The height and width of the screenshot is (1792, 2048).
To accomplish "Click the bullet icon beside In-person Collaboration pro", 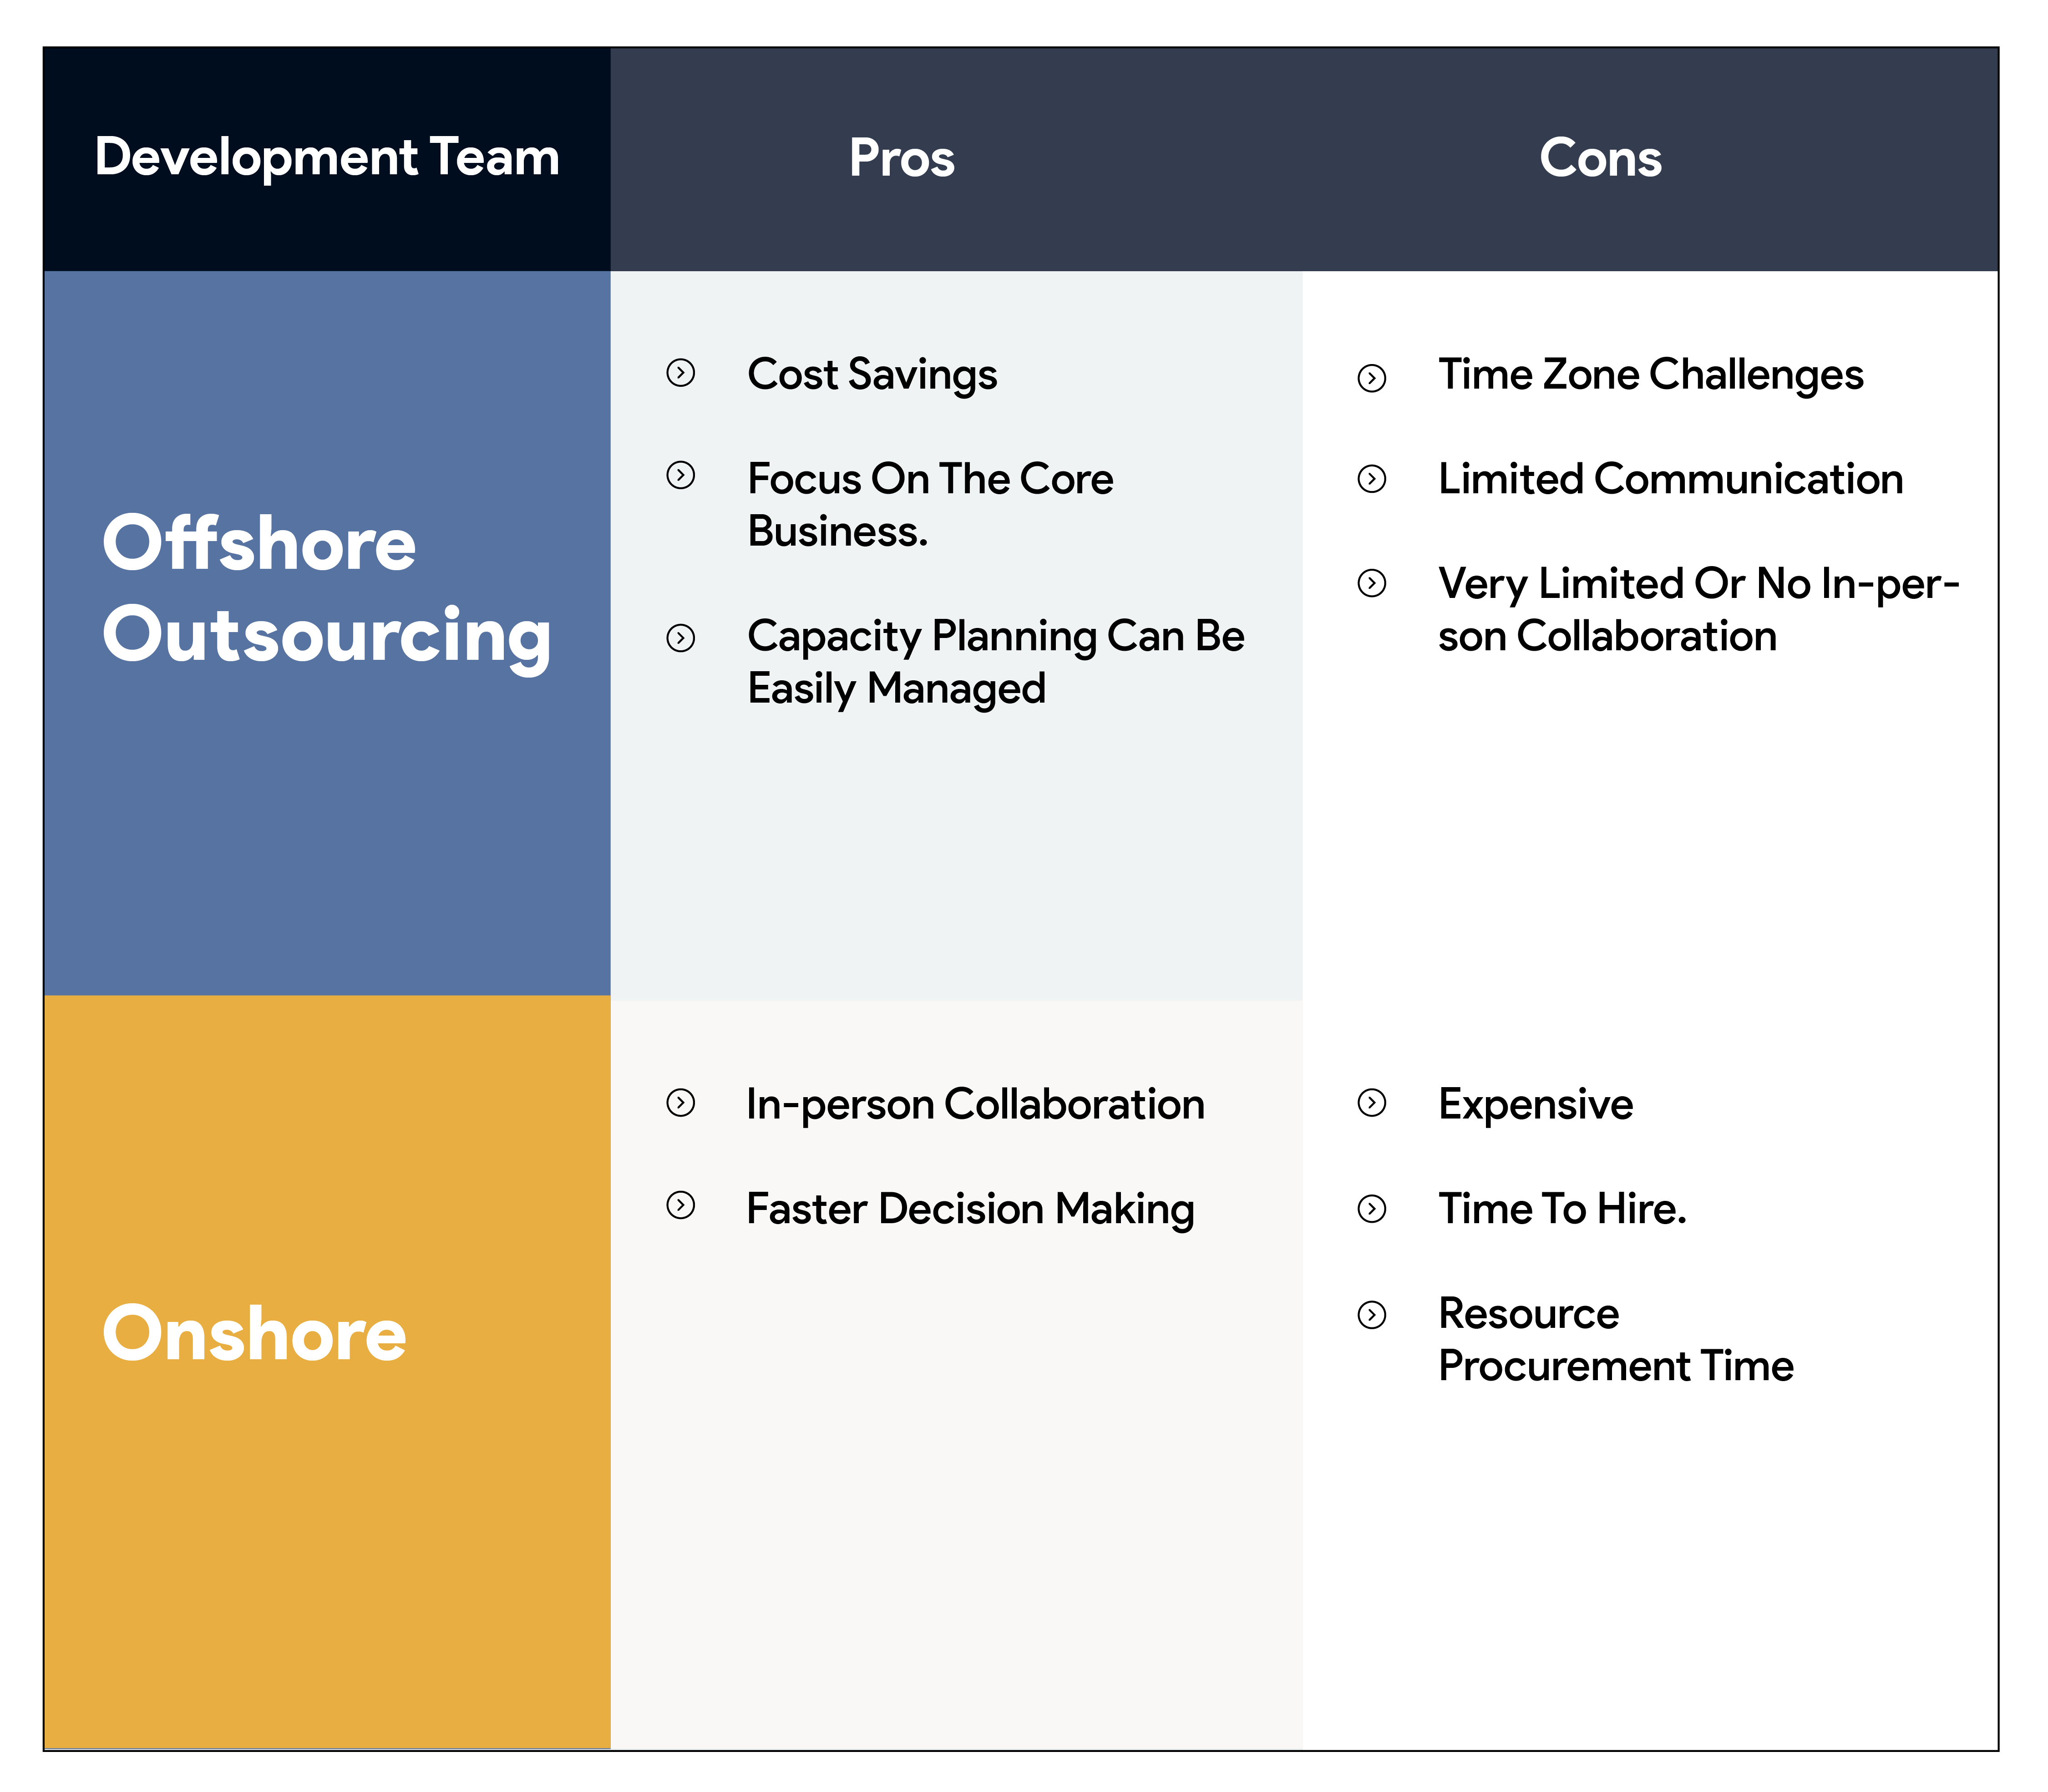I will (680, 1103).
